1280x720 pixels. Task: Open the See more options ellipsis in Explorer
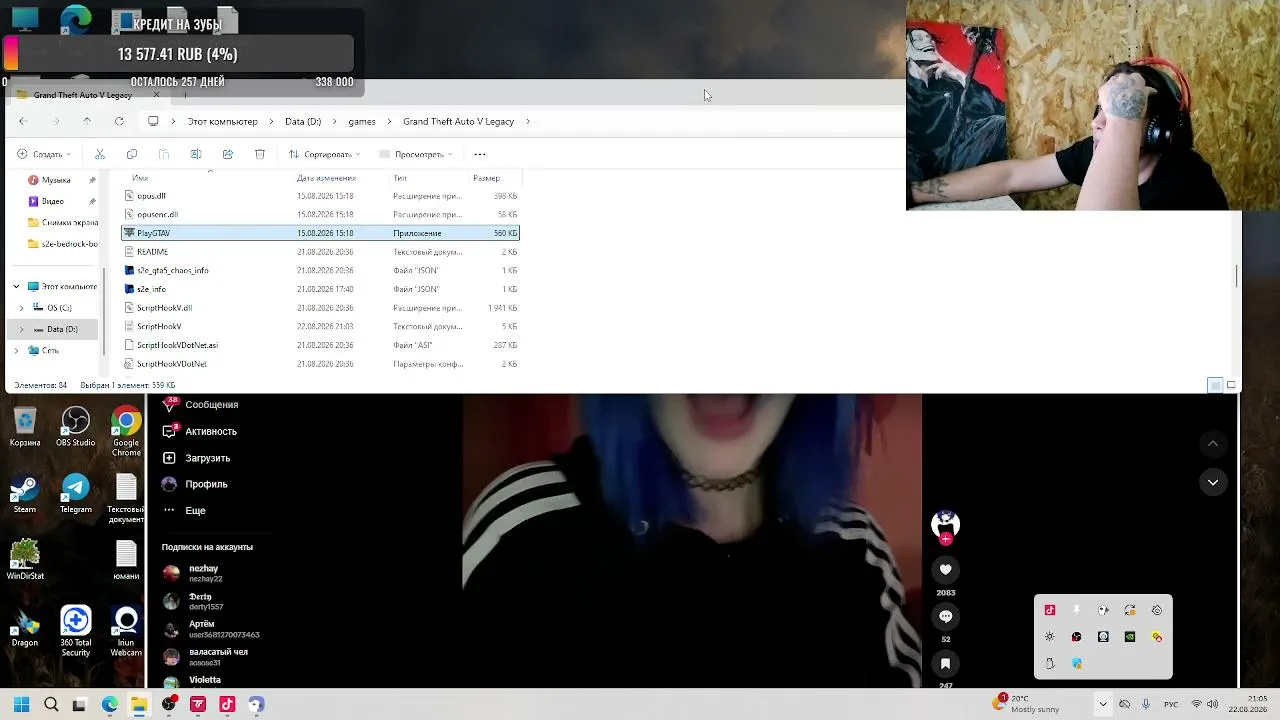coord(480,154)
